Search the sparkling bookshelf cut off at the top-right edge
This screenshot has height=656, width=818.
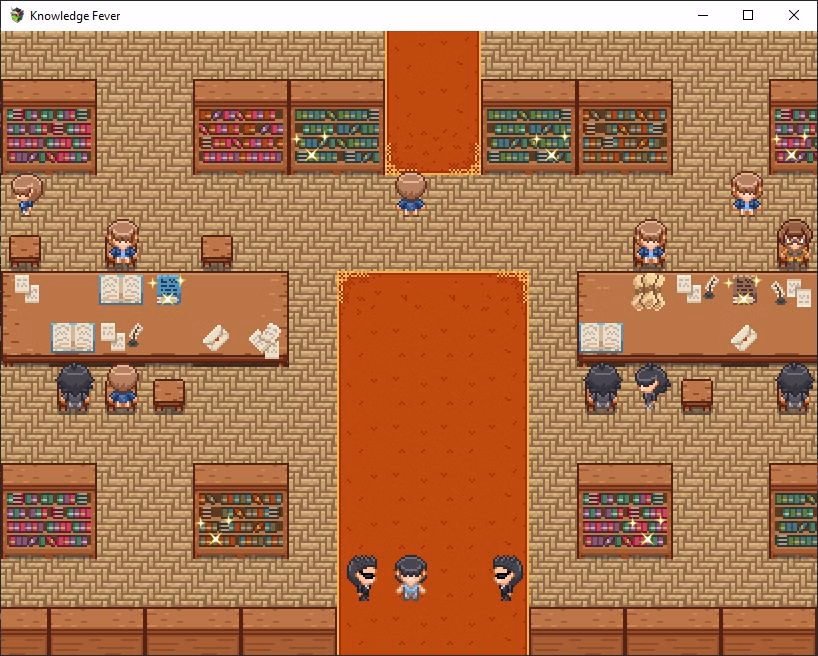pyautogui.click(x=793, y=127)
